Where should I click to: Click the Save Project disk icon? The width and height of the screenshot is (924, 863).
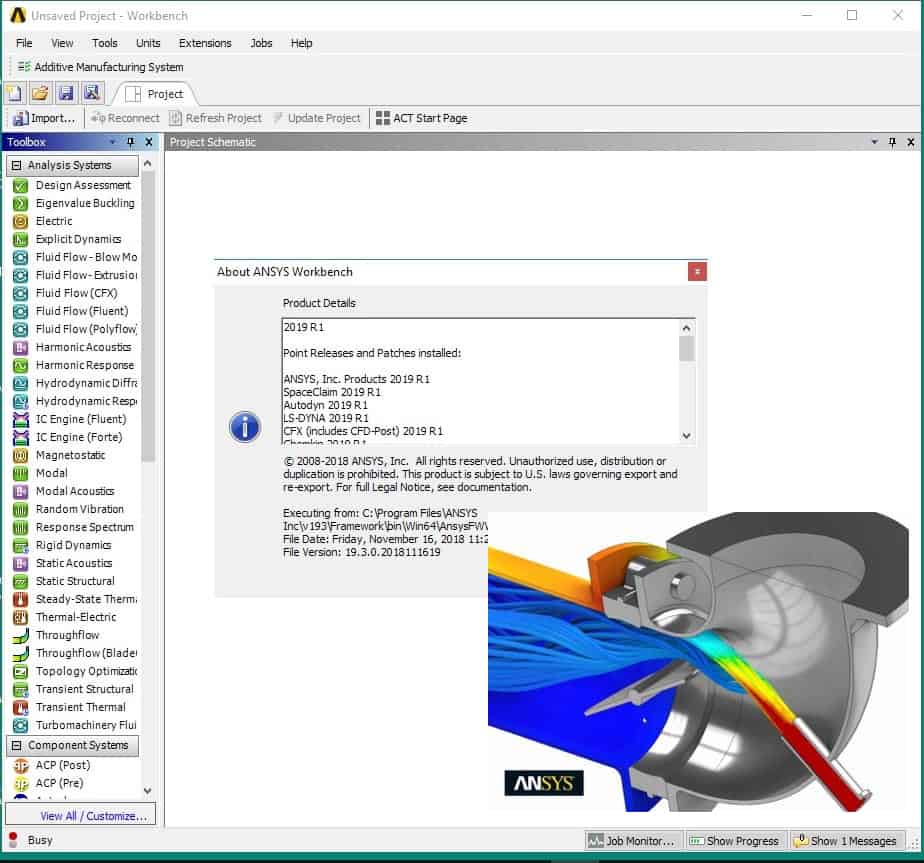[66, 93]
